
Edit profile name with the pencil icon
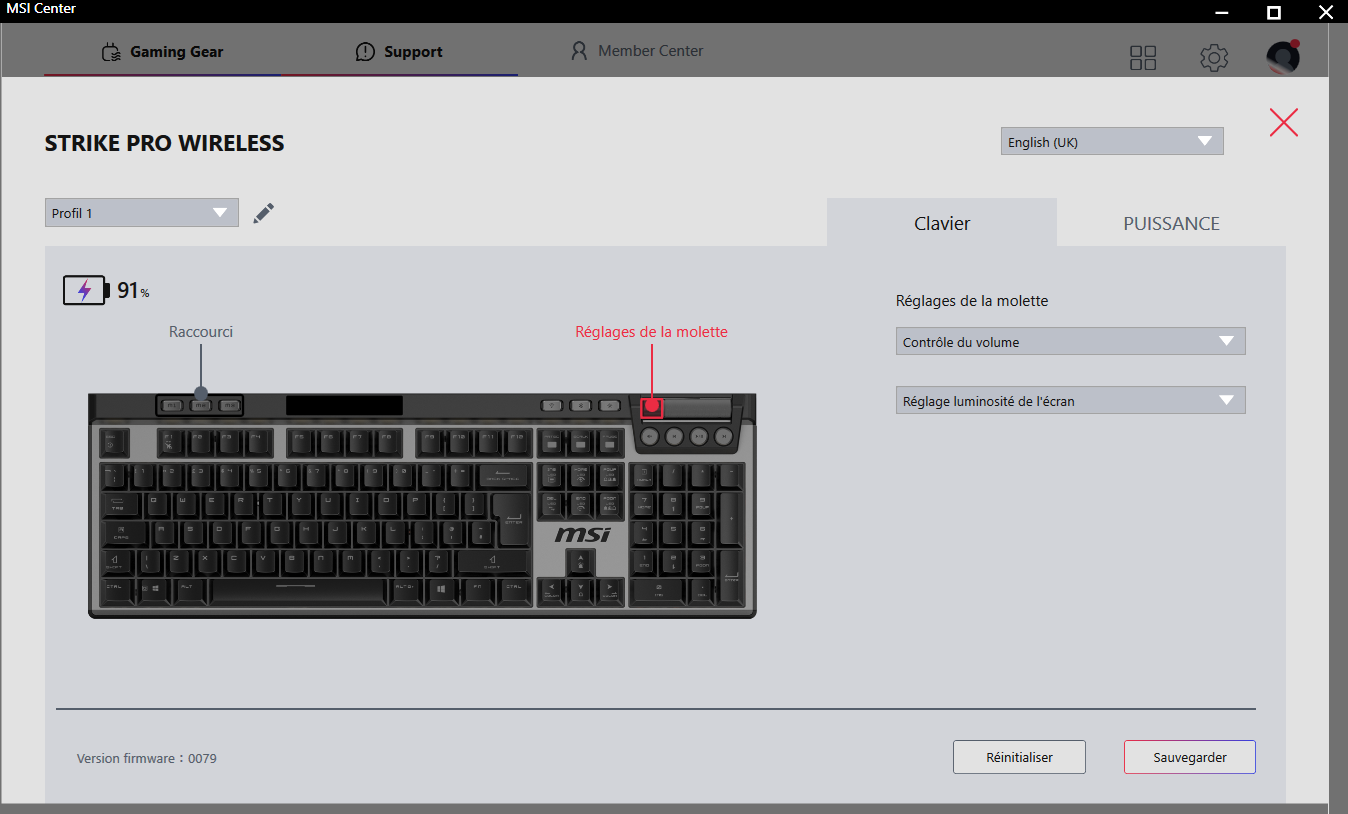tap(263, 213)
